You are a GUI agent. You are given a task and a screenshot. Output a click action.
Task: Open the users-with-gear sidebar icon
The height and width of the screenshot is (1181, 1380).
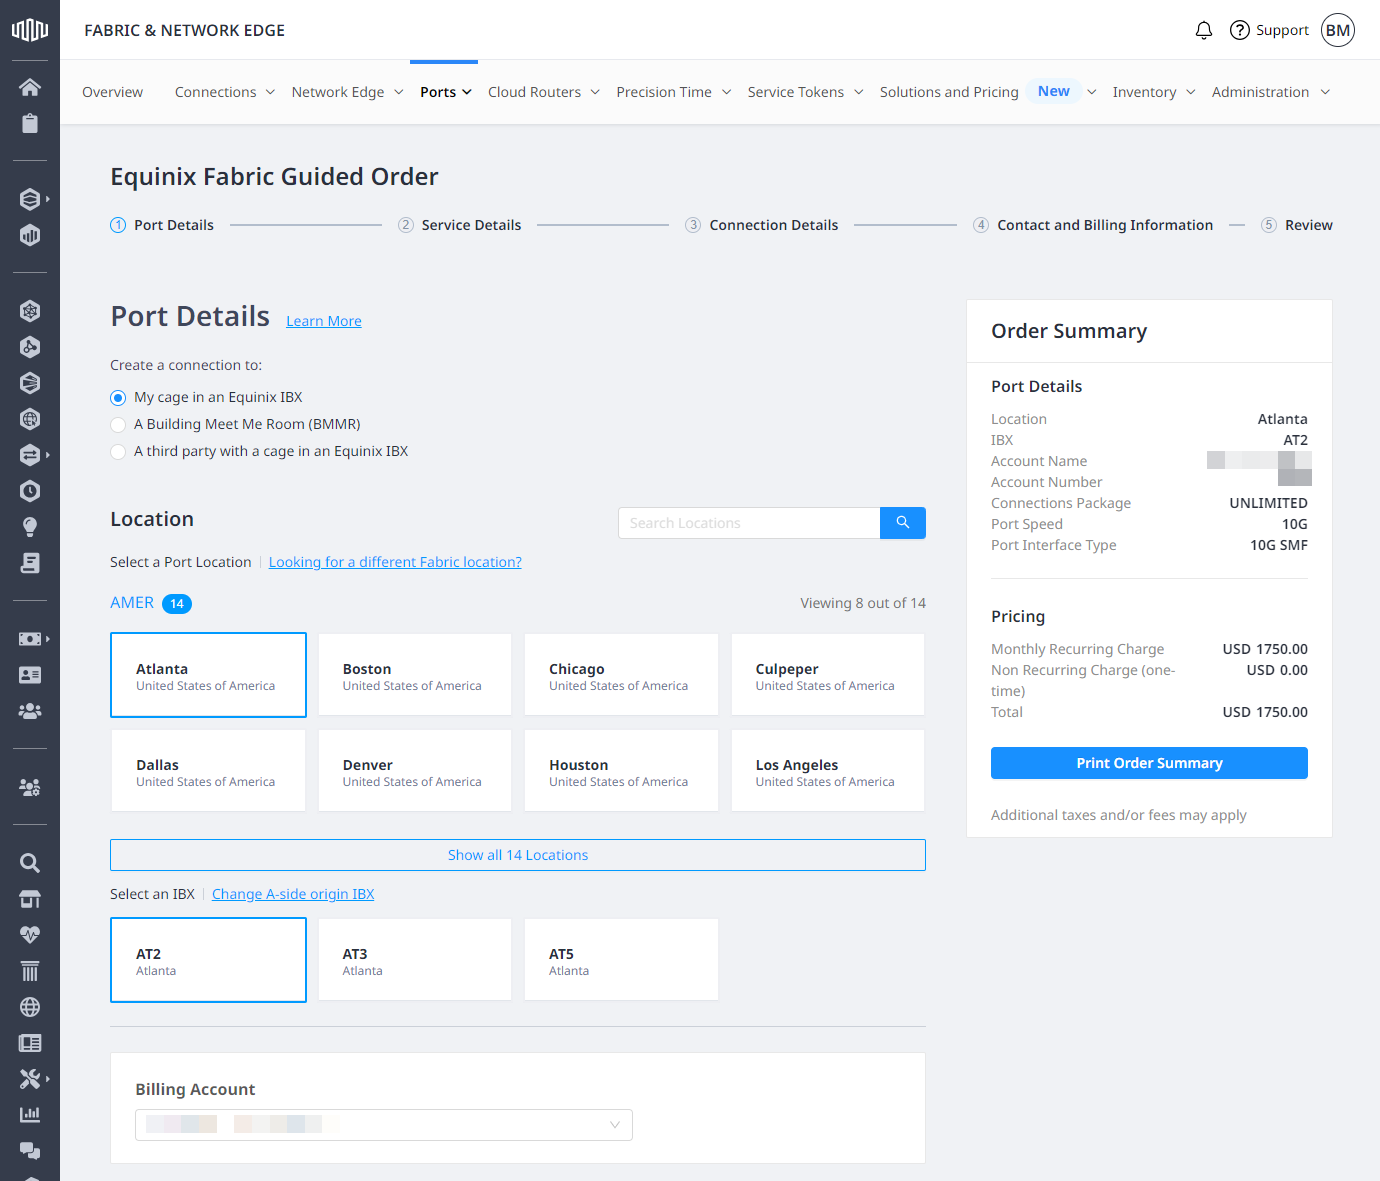(x=30, y=787)
